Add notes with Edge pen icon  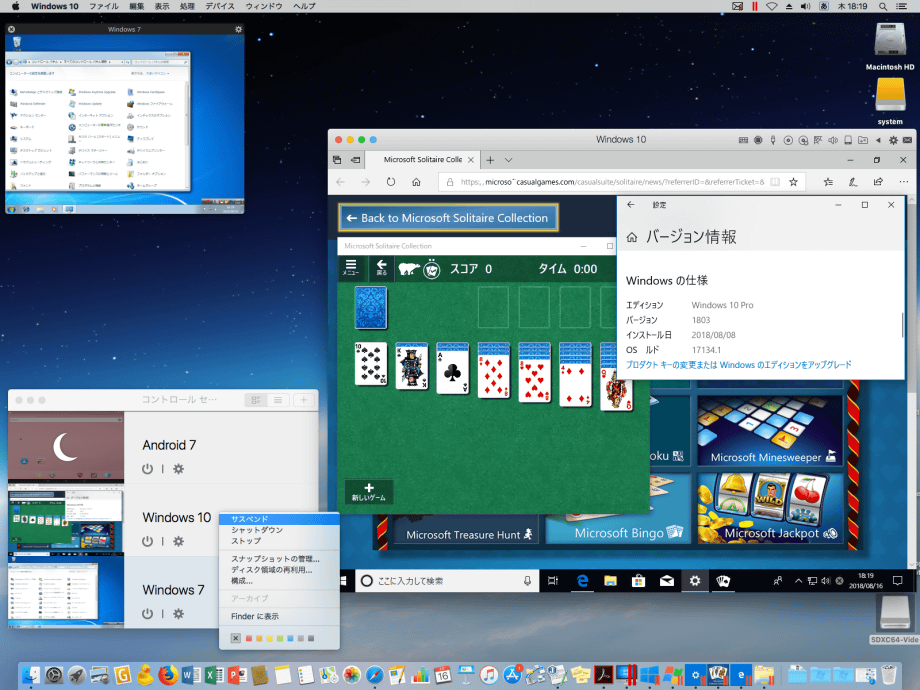(853, 182)
